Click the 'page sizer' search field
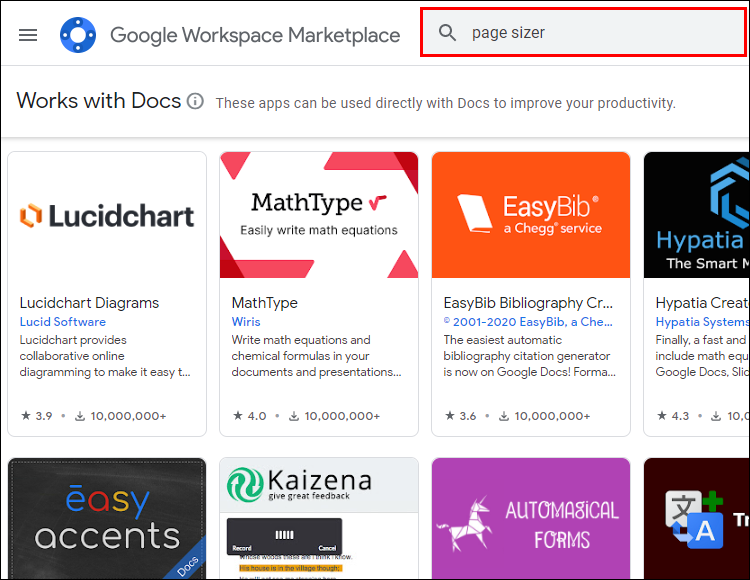This screenshot has height=580, width=750. pyautogui.click(x=583, y=33)
